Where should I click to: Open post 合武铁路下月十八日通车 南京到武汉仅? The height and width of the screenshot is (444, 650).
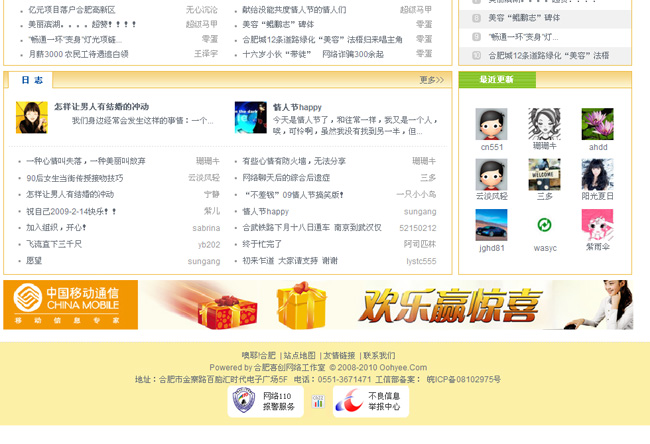coord(312,228)
